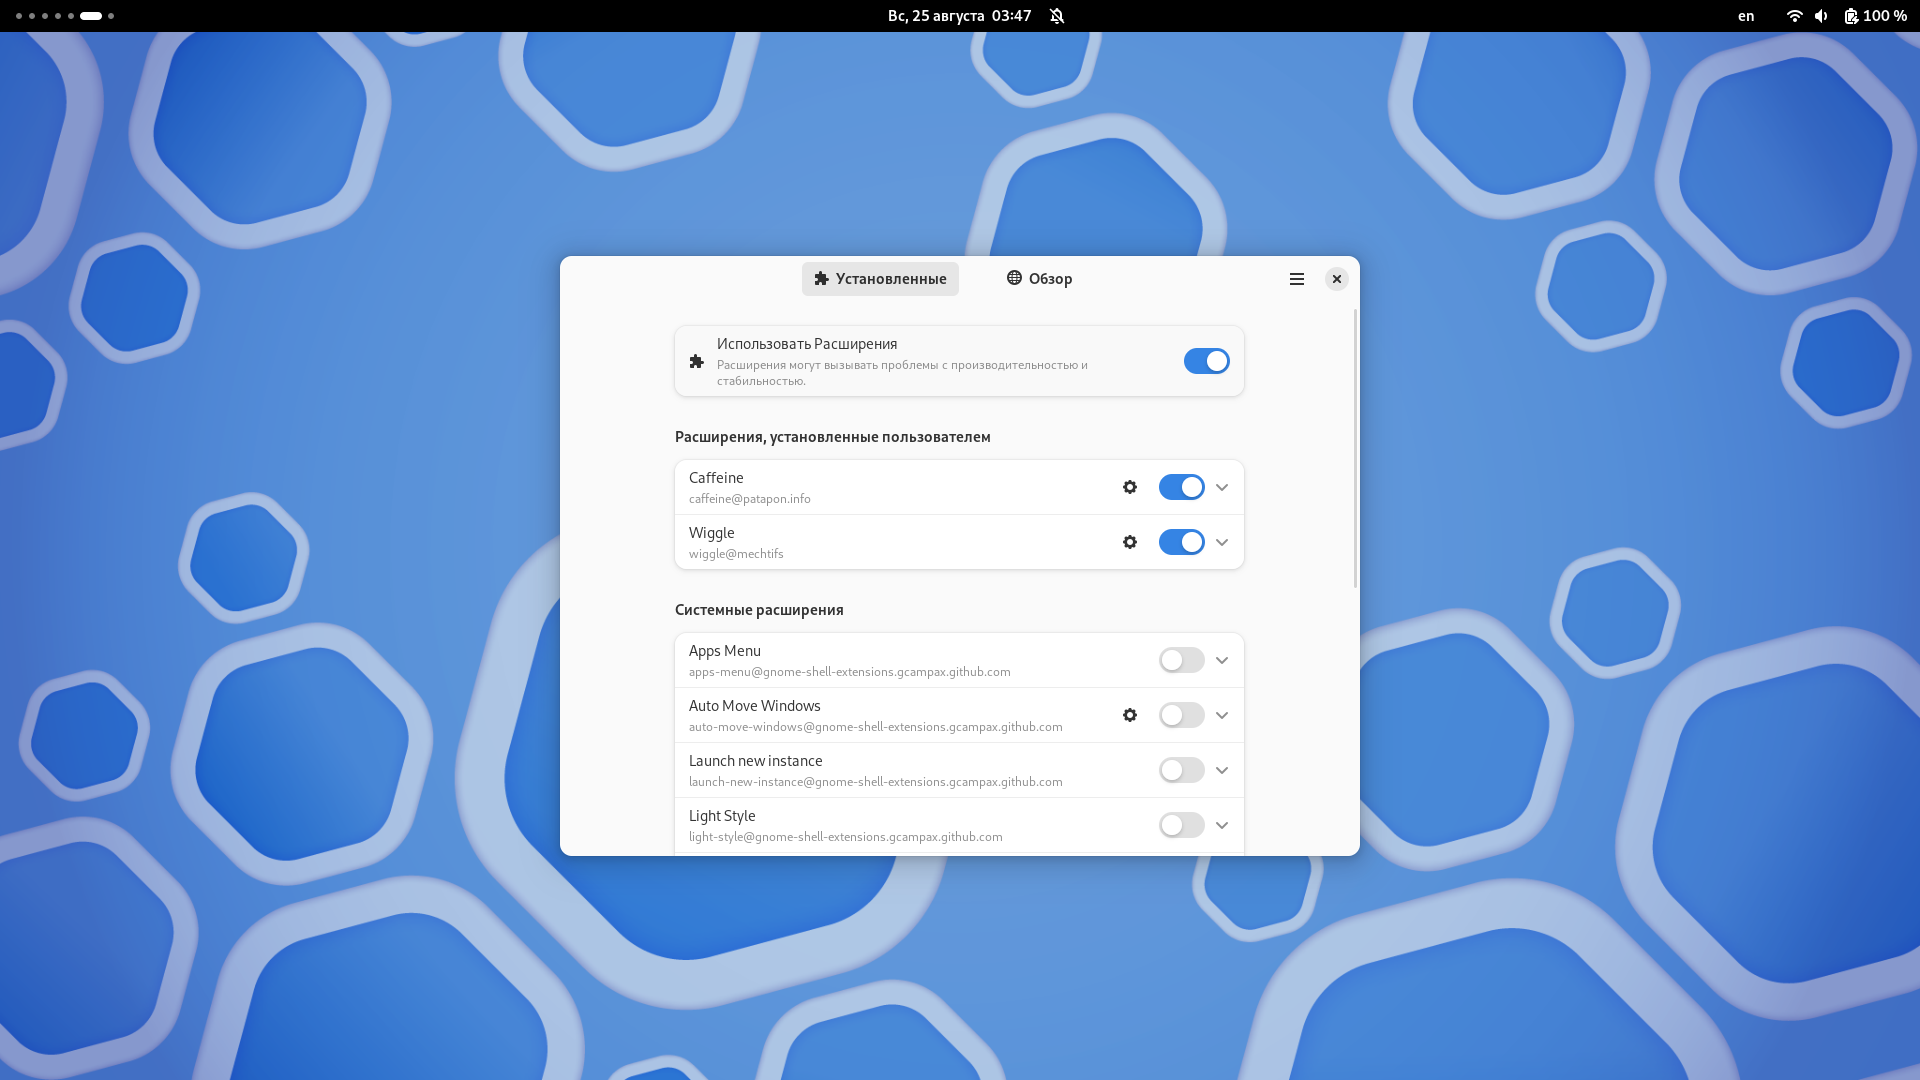Click the window's vertical scrollbar

click(1356, 449)
